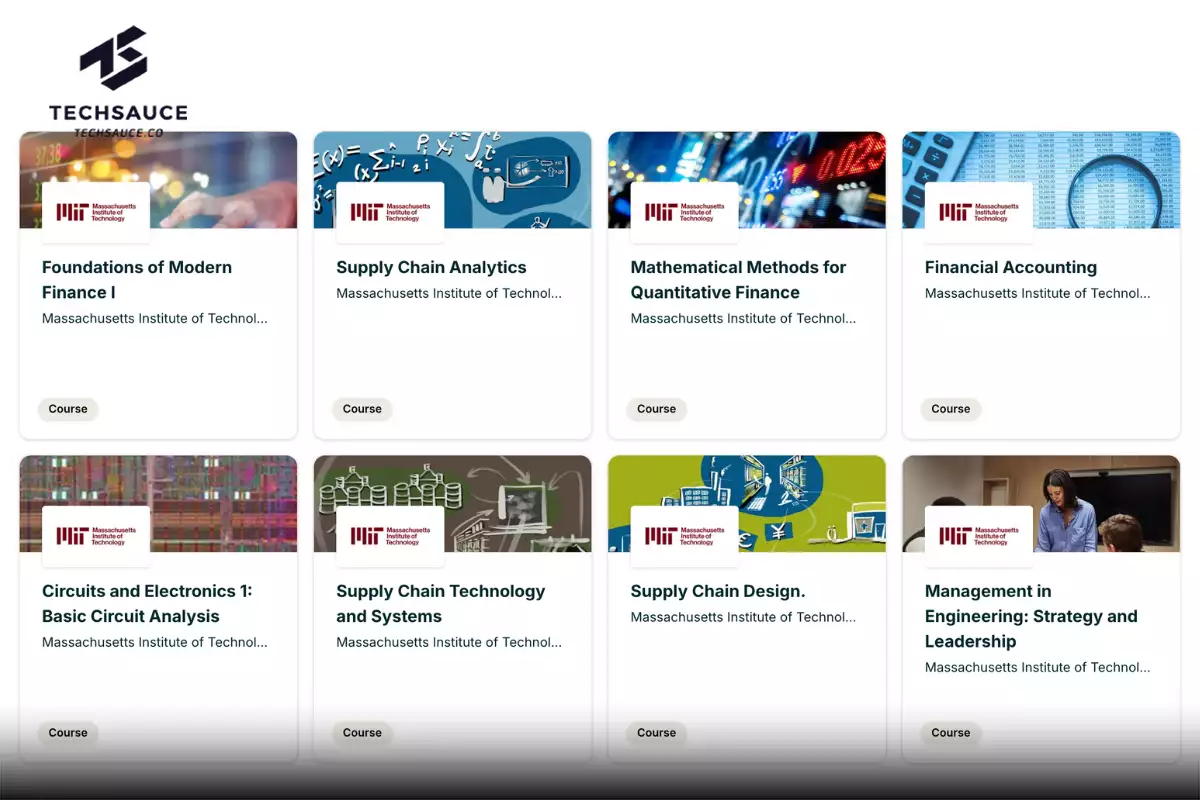Click MIT logo on Mathematical Methods card
The image size is (1200, 800).
[684, 212]
